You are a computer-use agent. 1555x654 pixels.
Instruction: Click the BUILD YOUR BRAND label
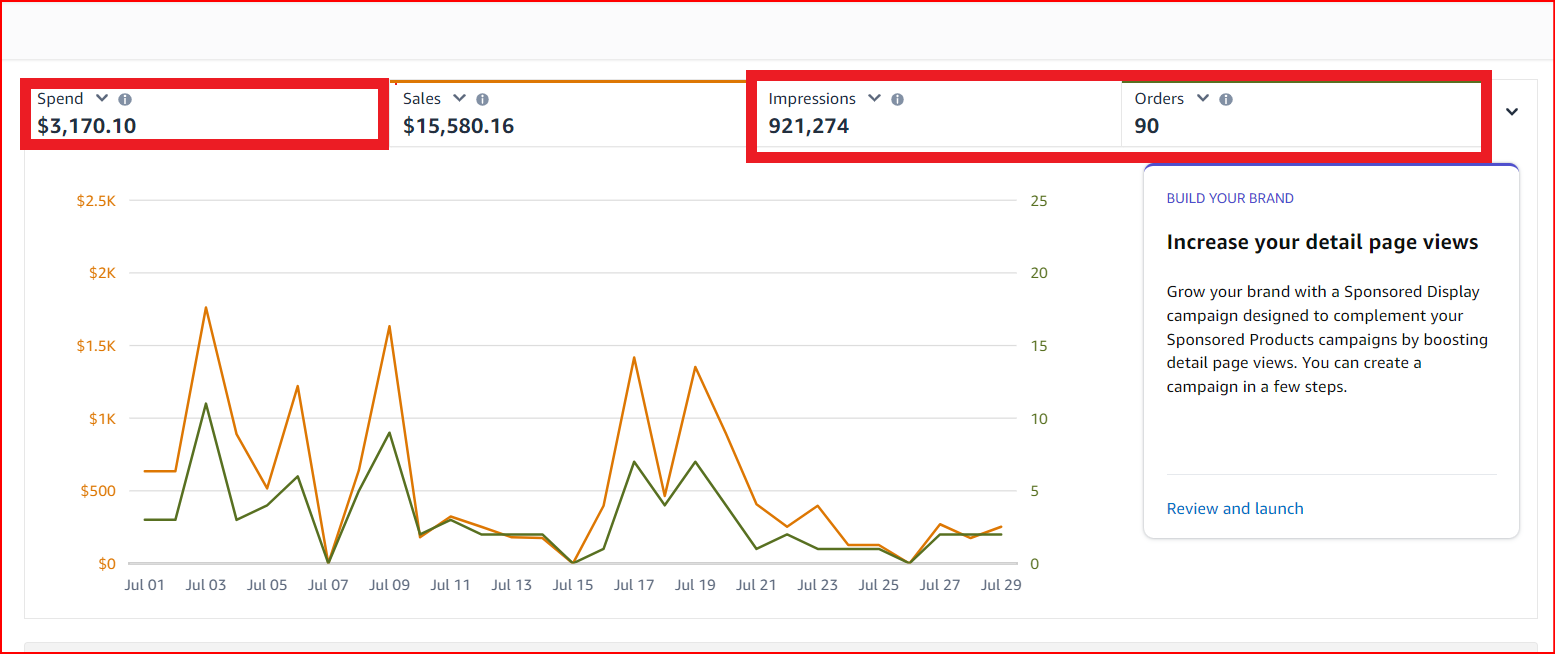pos(1229,198)
